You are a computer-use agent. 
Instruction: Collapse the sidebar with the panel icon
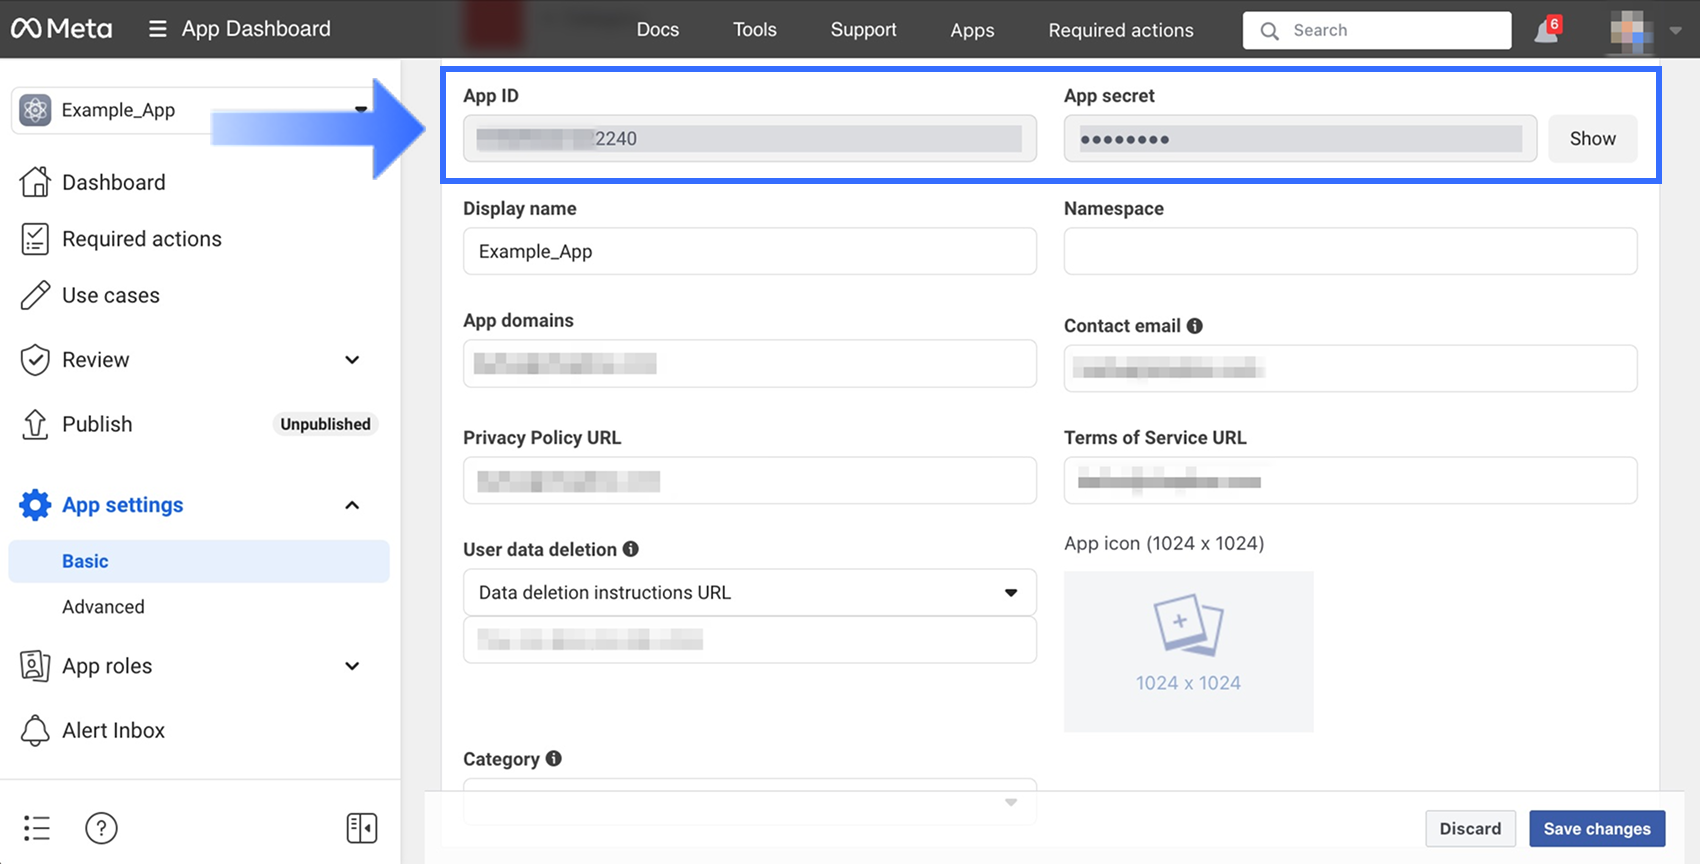pos(361,828)
